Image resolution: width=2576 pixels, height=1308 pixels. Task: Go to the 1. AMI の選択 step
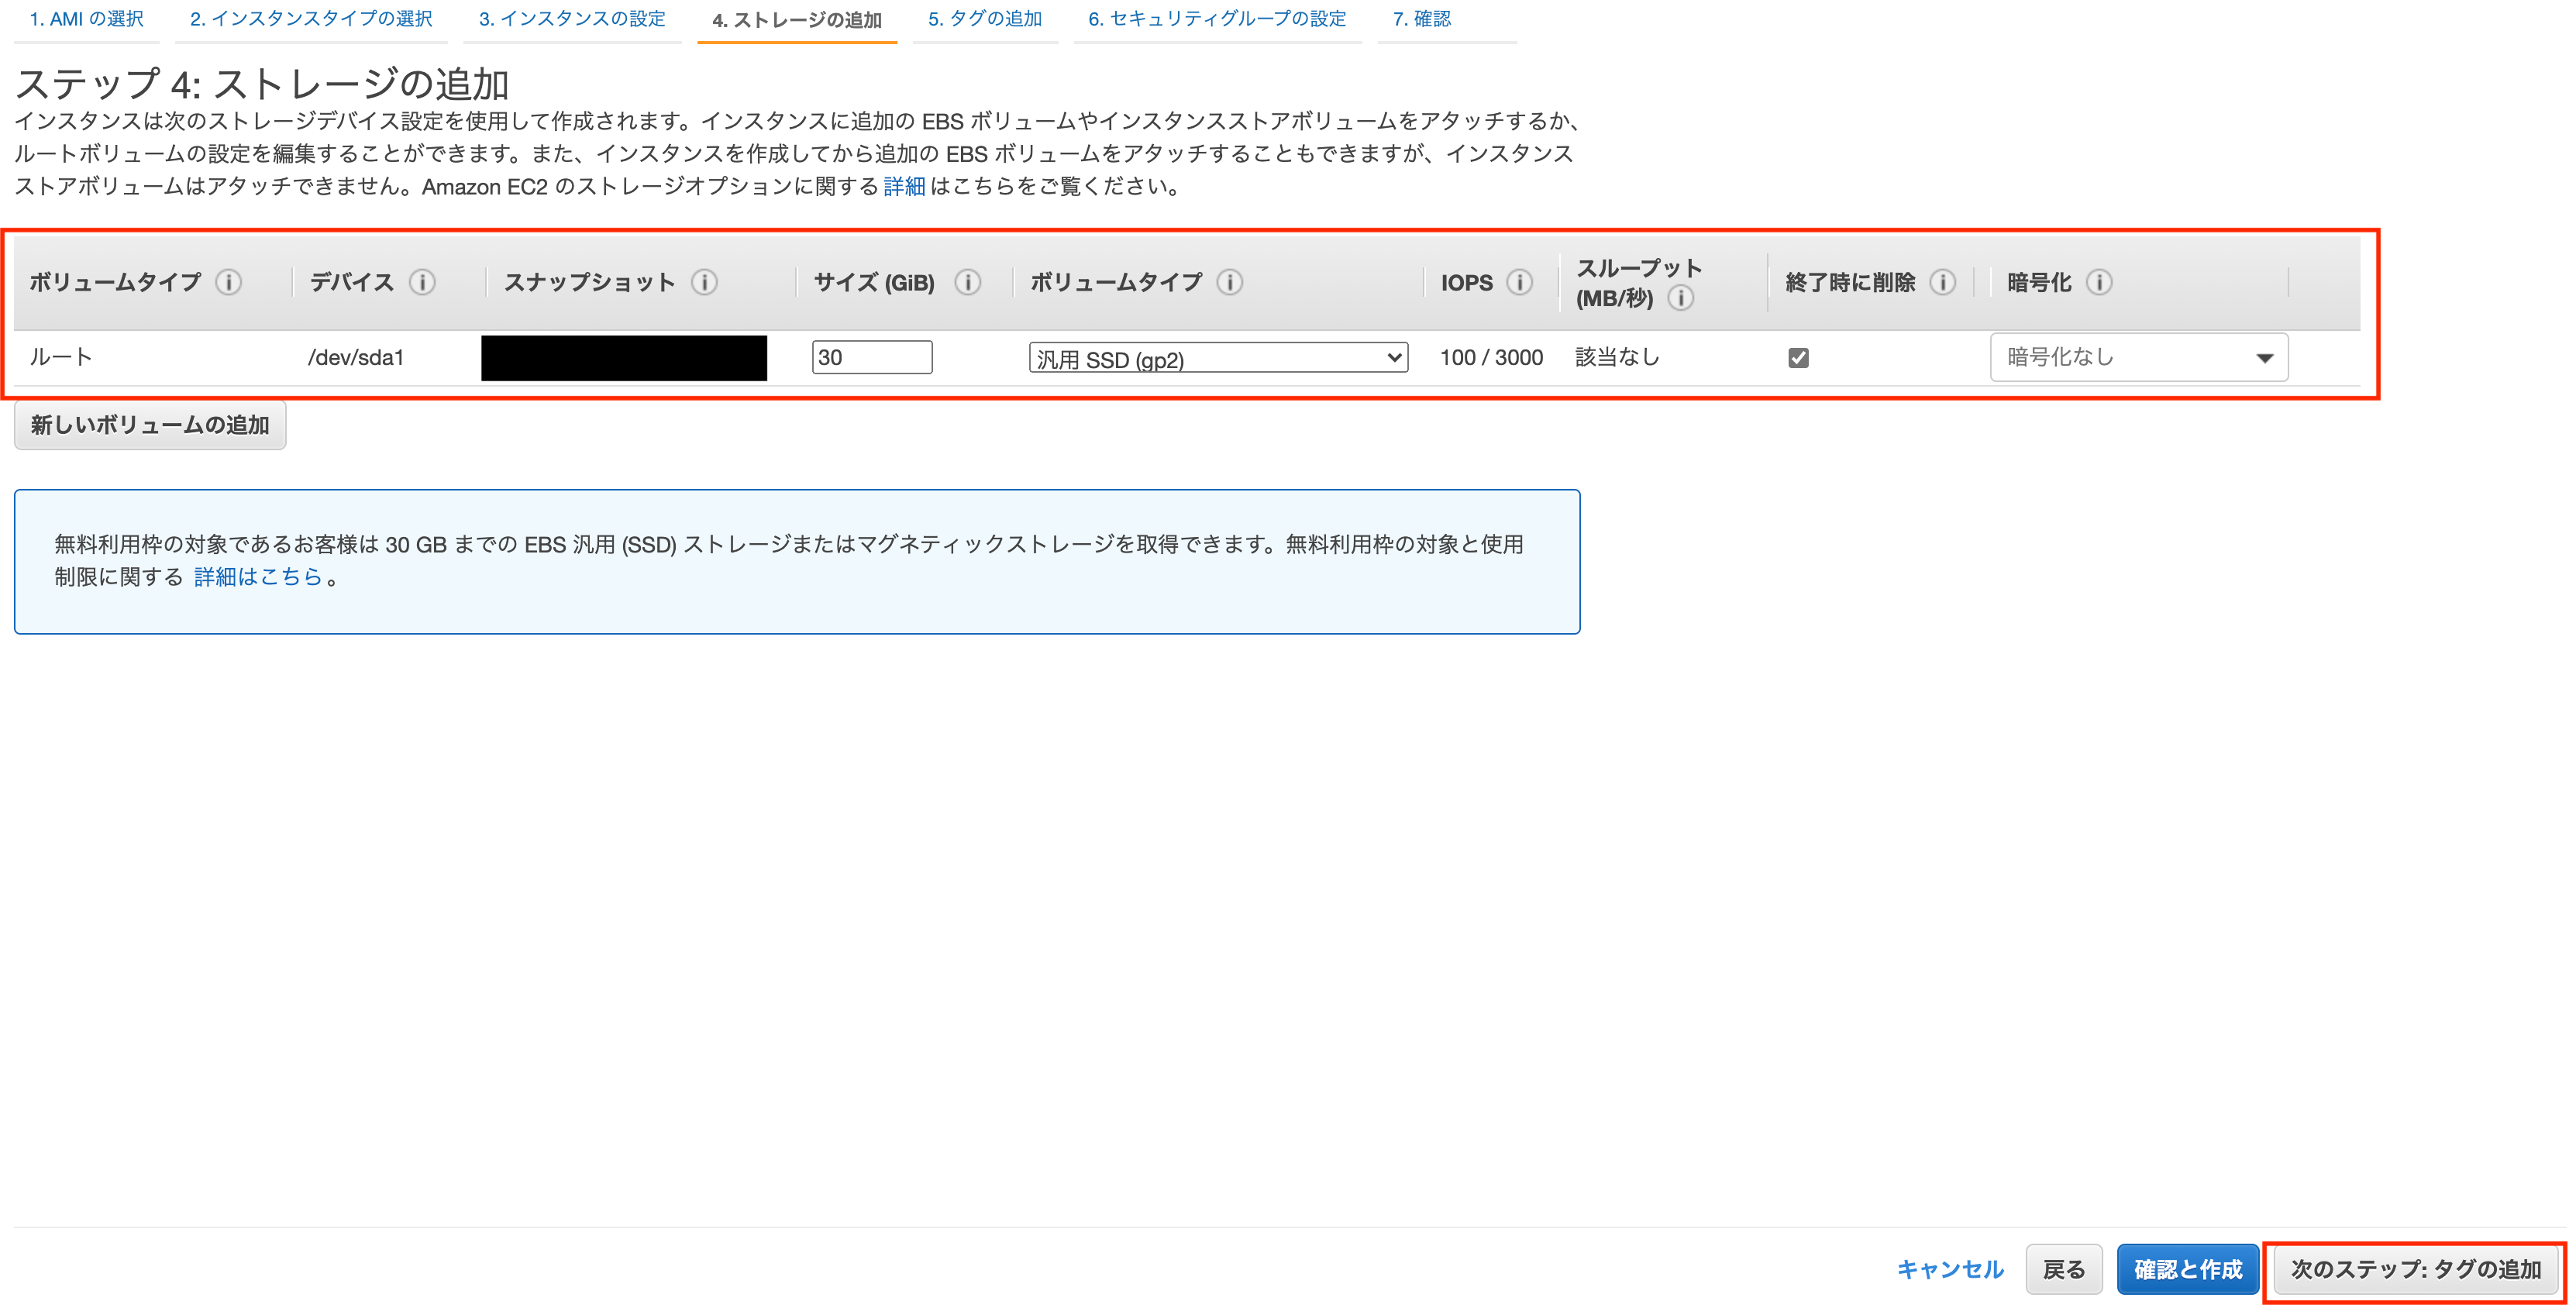(86, 18)
